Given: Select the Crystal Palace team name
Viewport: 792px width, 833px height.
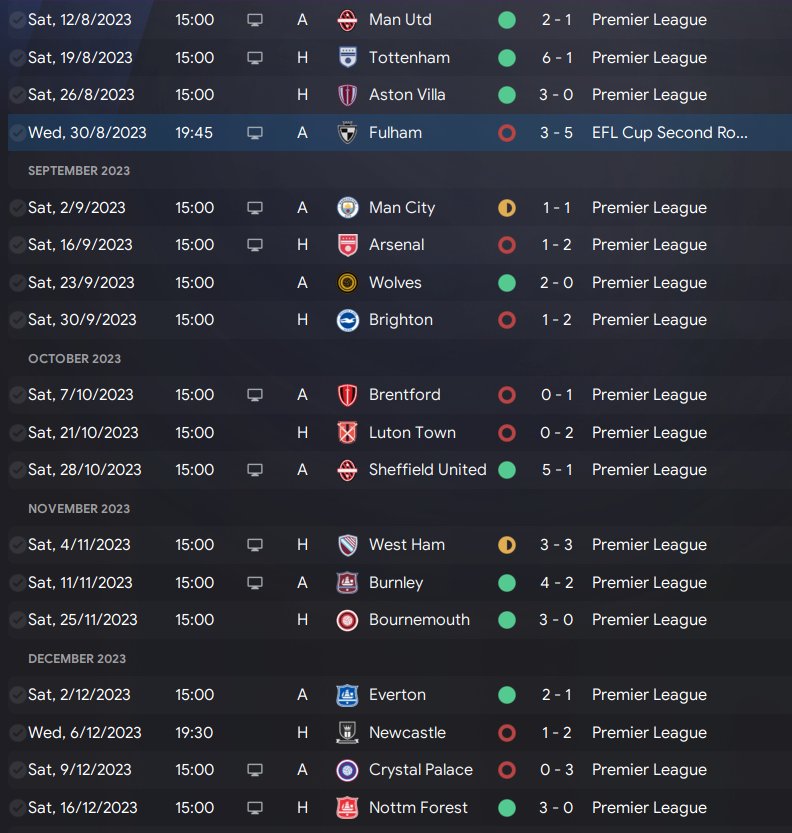Looking at the screenshot, I should [420, 770].
